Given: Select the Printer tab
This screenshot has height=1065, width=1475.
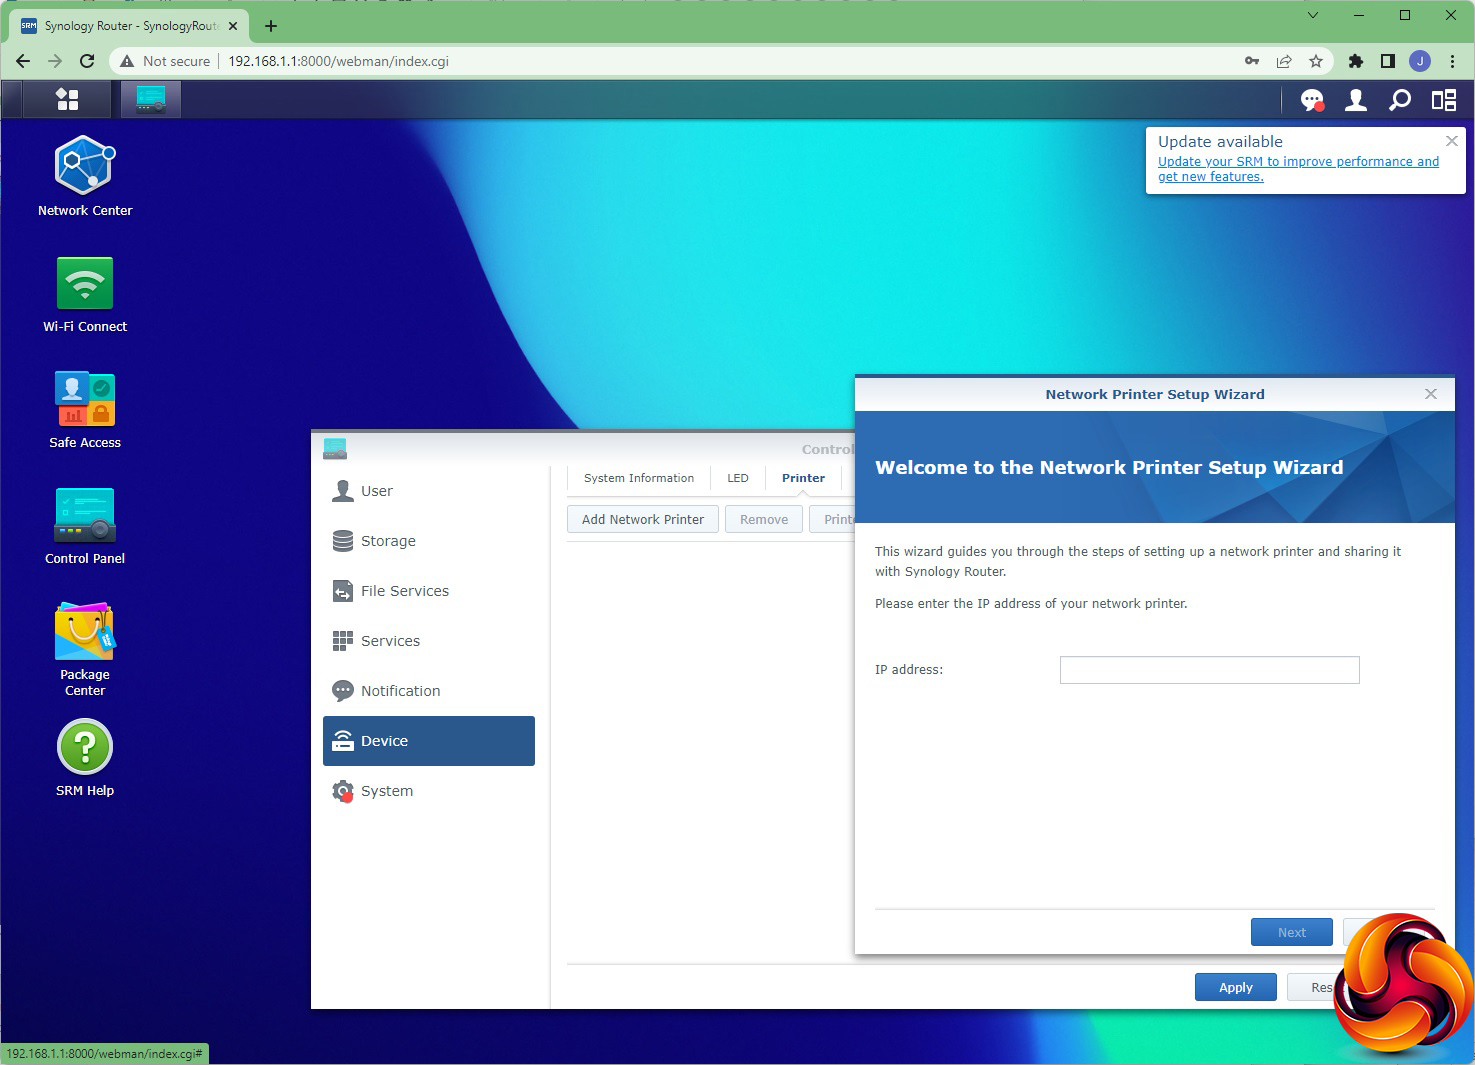Looking at the screenshot, I should tap(804, 478).
